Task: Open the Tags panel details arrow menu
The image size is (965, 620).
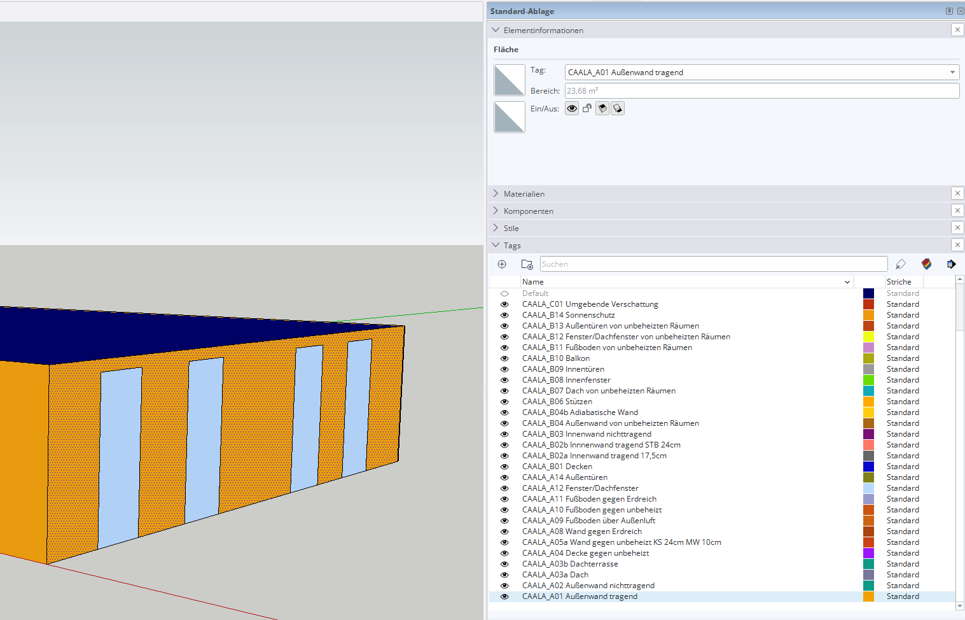Action: [951, 264]
